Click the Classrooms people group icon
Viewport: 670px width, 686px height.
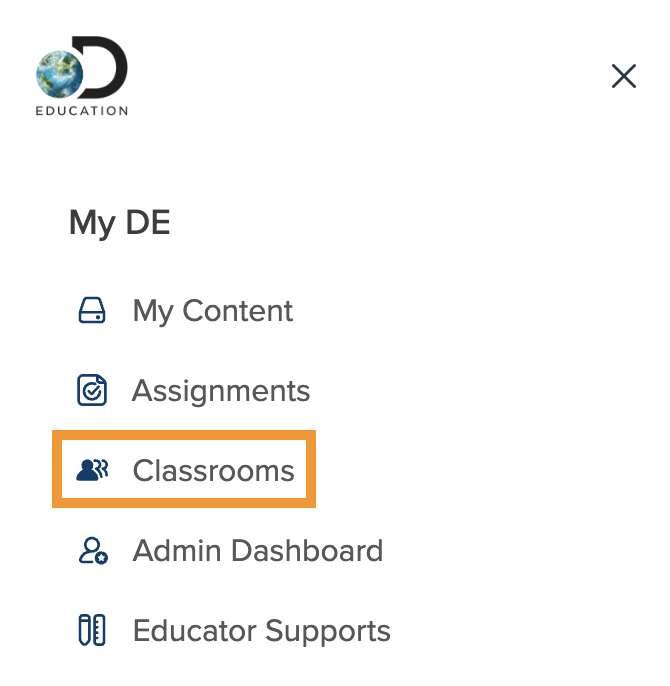tap(92, 470)
